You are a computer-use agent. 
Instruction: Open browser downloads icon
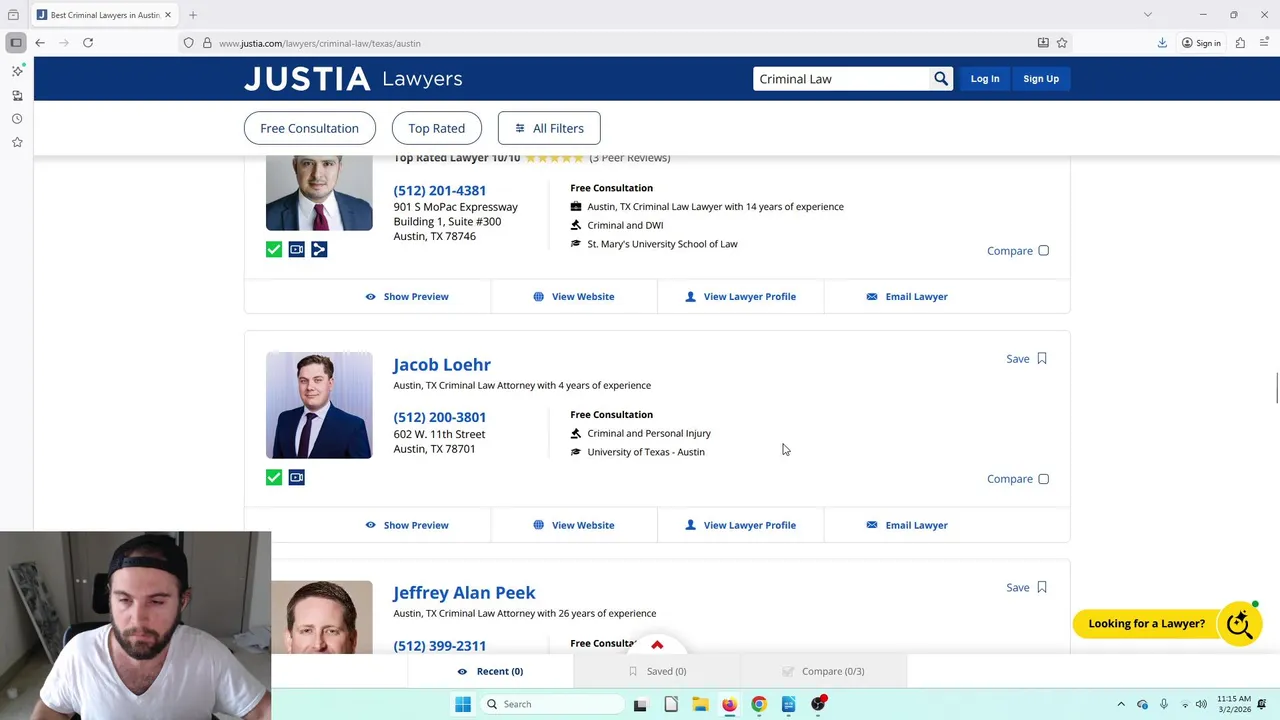[1162, 43]
